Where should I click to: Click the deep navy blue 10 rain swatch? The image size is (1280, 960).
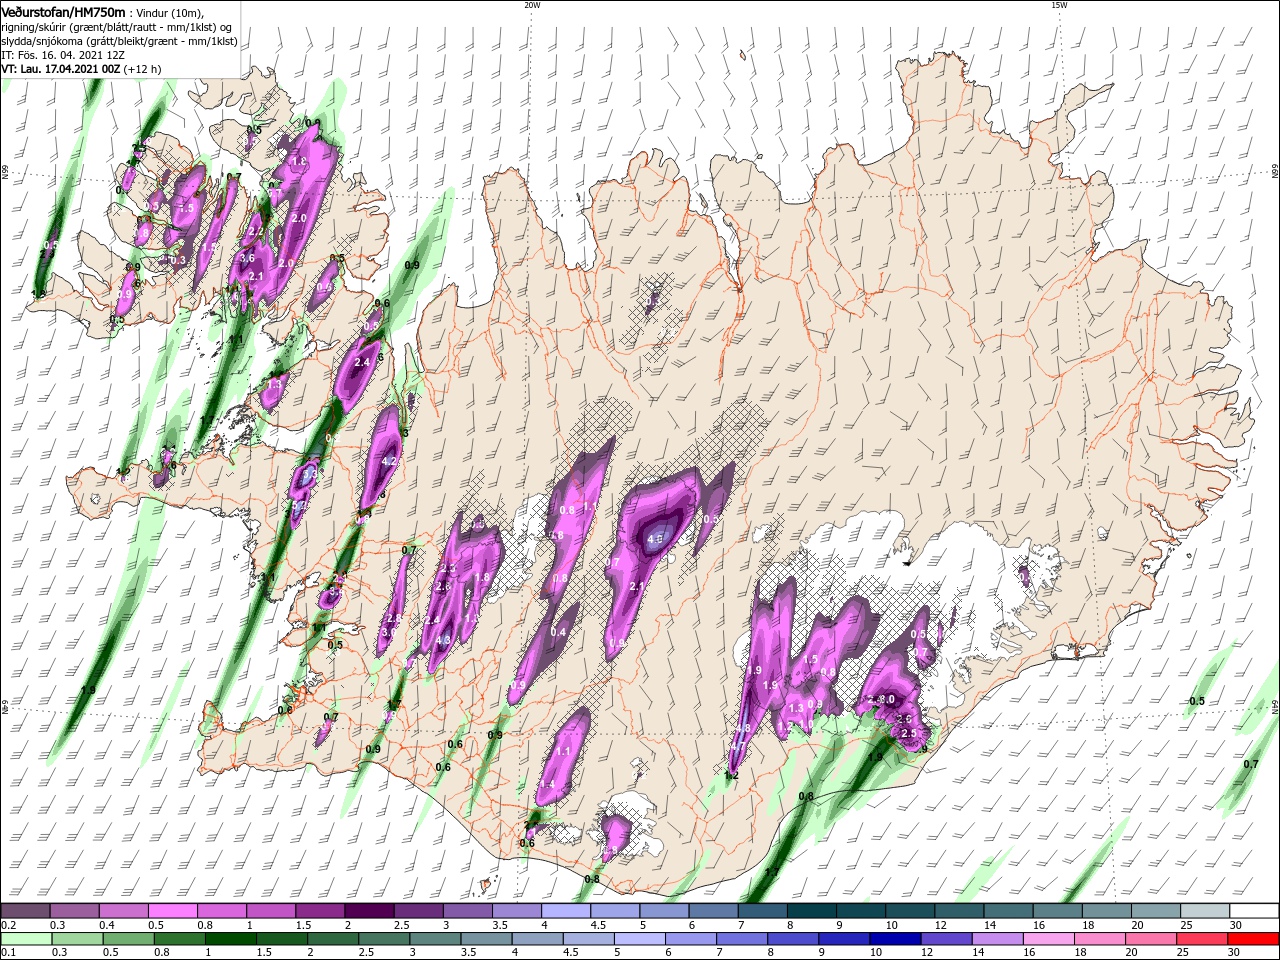tap(895, 939)
